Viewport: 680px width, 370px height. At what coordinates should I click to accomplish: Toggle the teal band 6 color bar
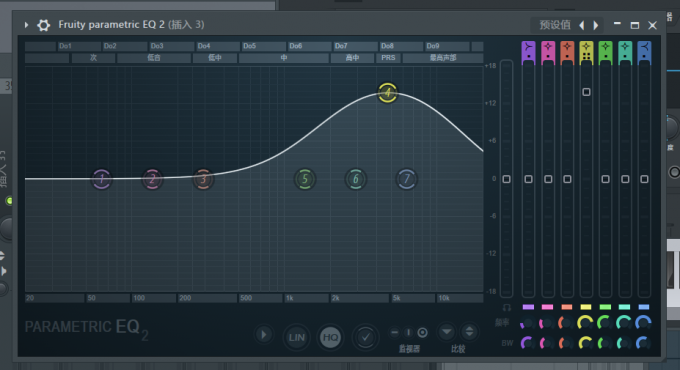click(x=624, y=307)
